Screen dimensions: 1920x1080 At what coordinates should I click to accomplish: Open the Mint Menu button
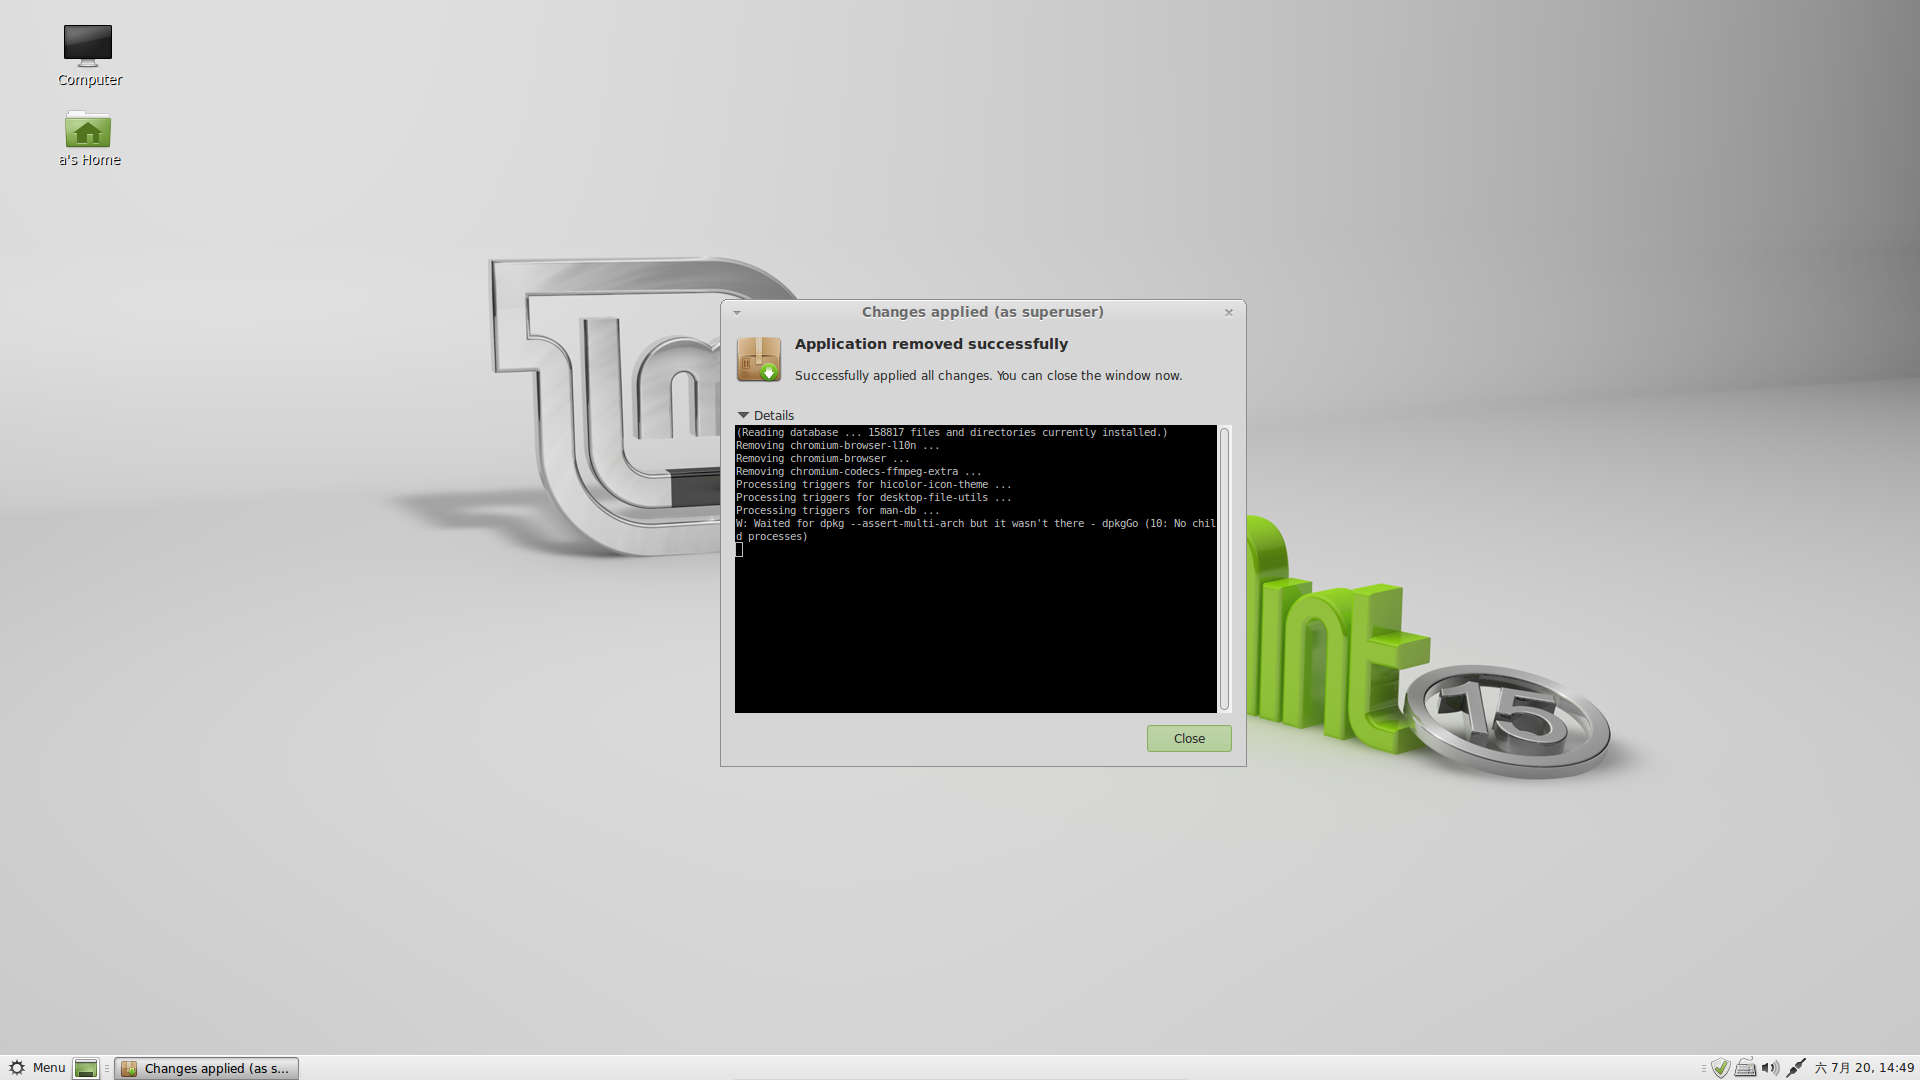[37, 1068]
